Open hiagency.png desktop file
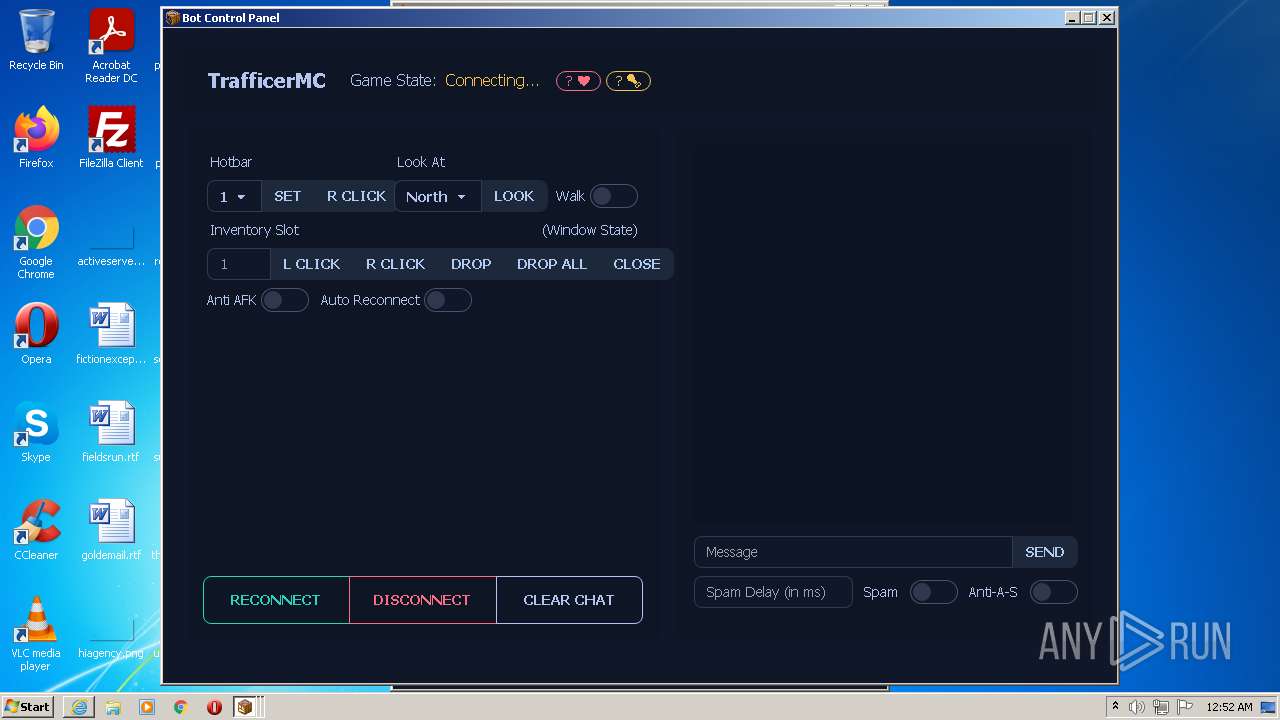The image size is (1280, 720). [111, 640]
